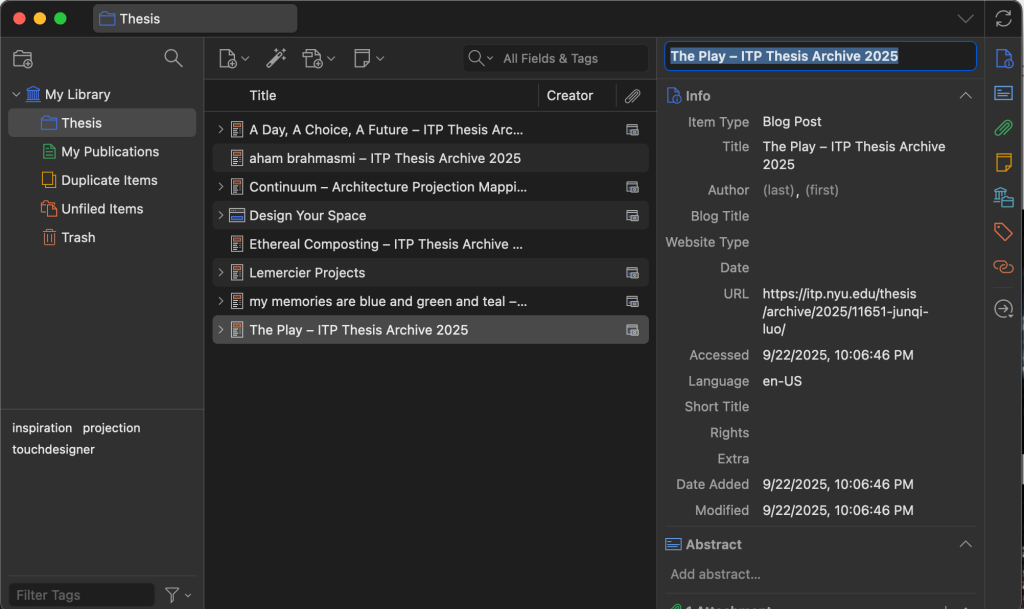The image size is (1024, 609).
Task: Click the projection tag
Action: click(x=111, y=428)
